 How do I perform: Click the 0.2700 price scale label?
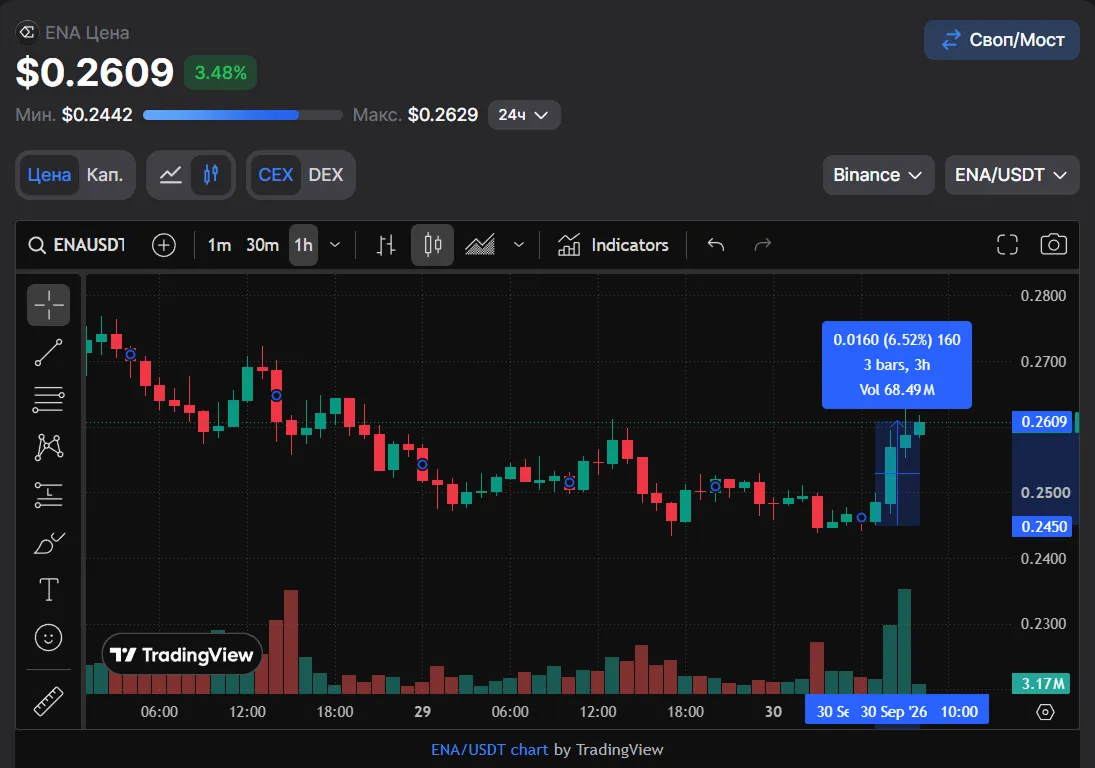pyautogui.click(x=1043, y=362)
